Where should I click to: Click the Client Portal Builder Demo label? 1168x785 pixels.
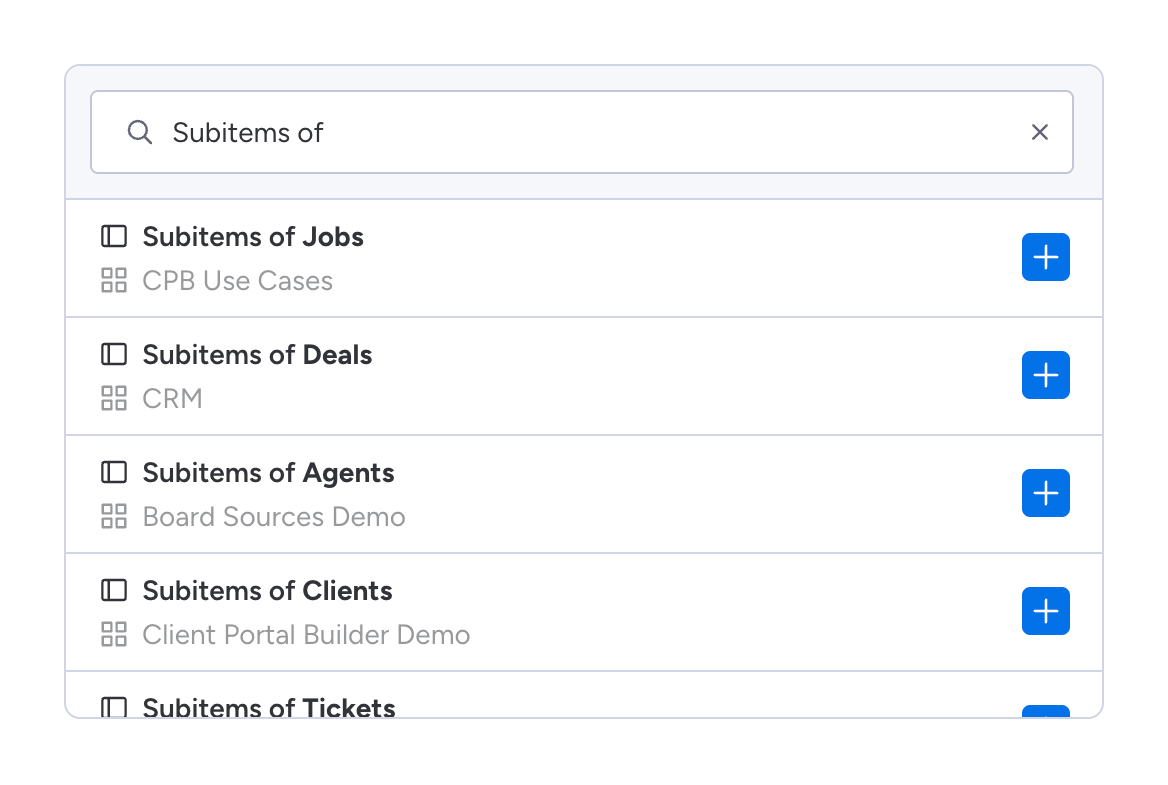(x=306, y=635)
